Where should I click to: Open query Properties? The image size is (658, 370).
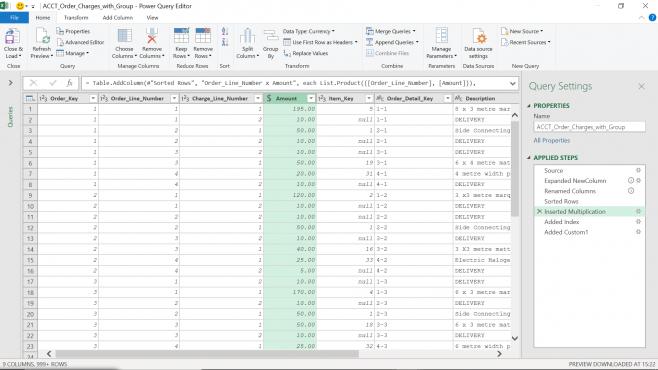[73, 31]
